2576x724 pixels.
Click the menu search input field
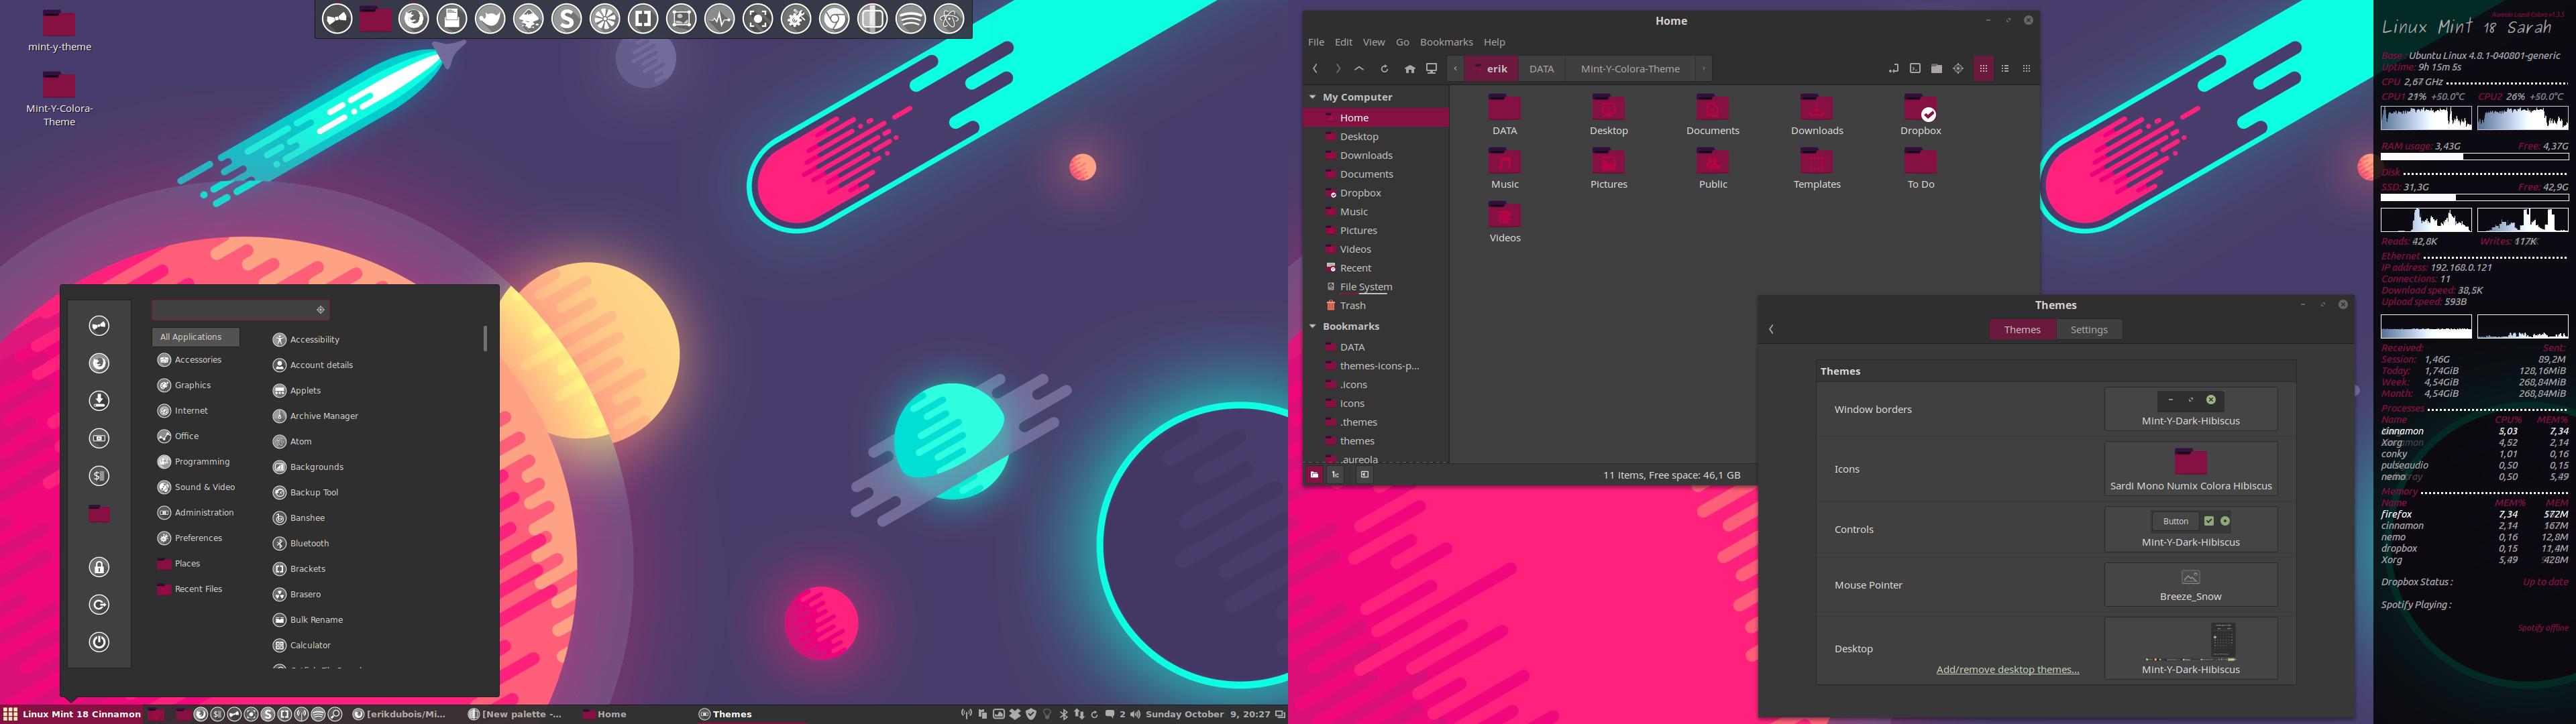pos(235,310)
